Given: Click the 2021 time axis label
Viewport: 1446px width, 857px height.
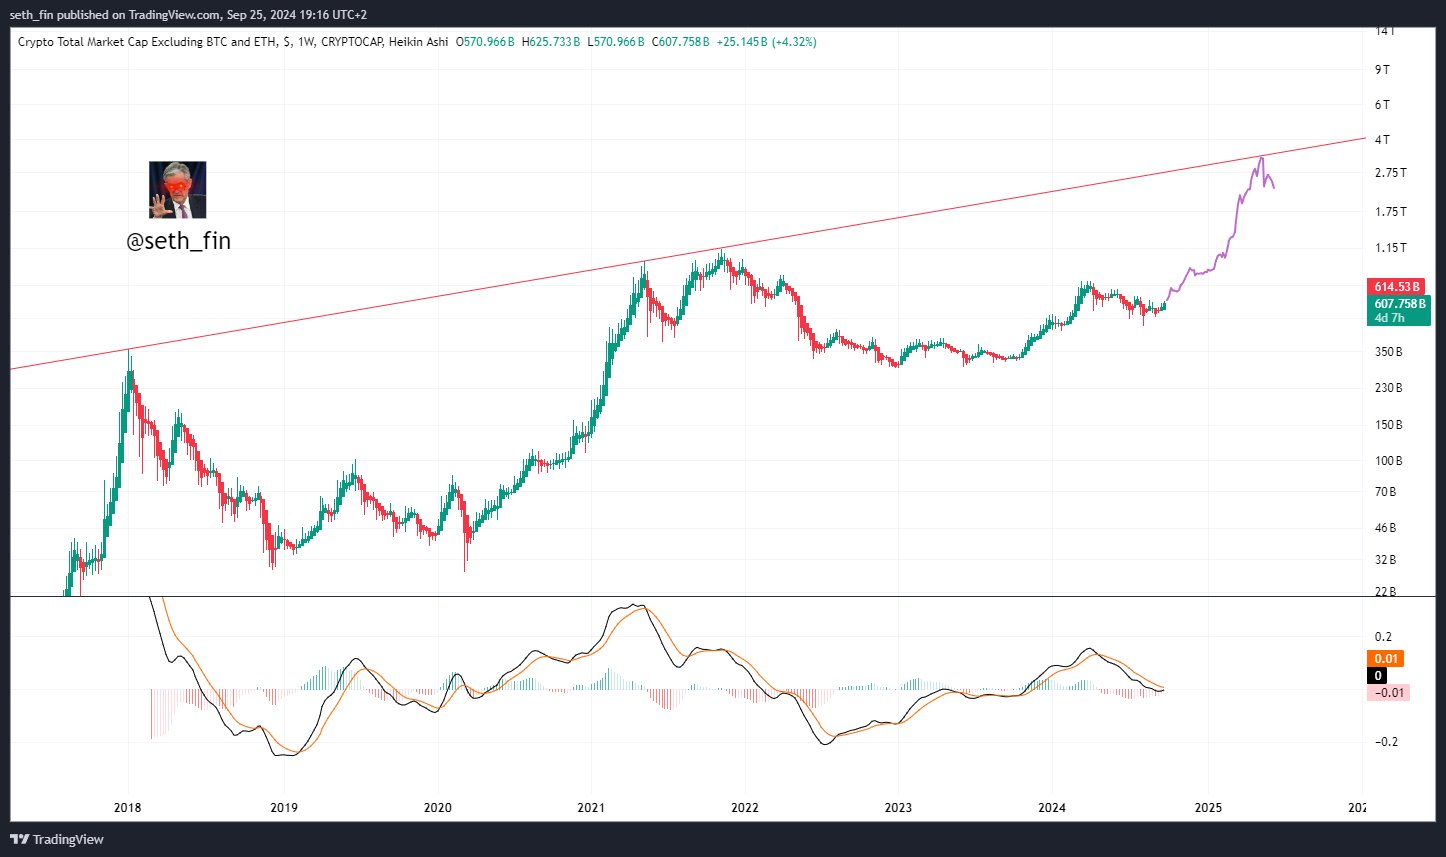Looking at the screenshot, I should click(591, 808).
